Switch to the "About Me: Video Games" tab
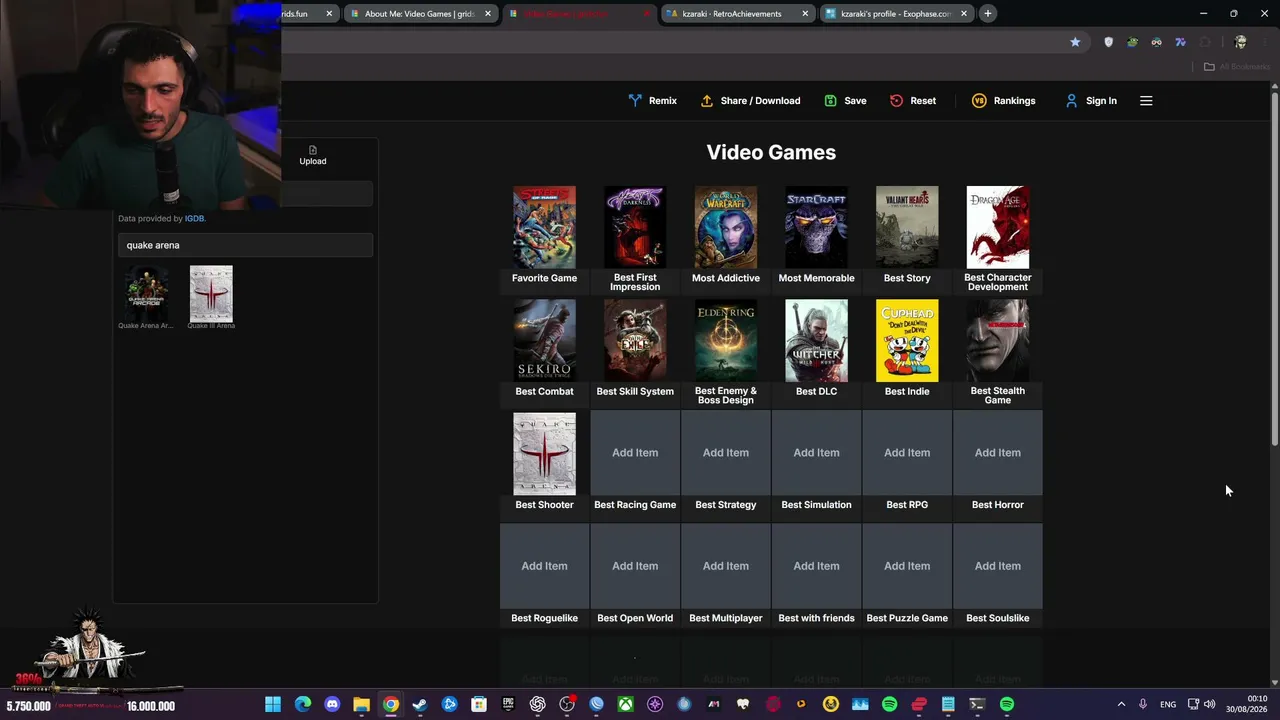Screen dimensions: 1280x720 point(419,14)
